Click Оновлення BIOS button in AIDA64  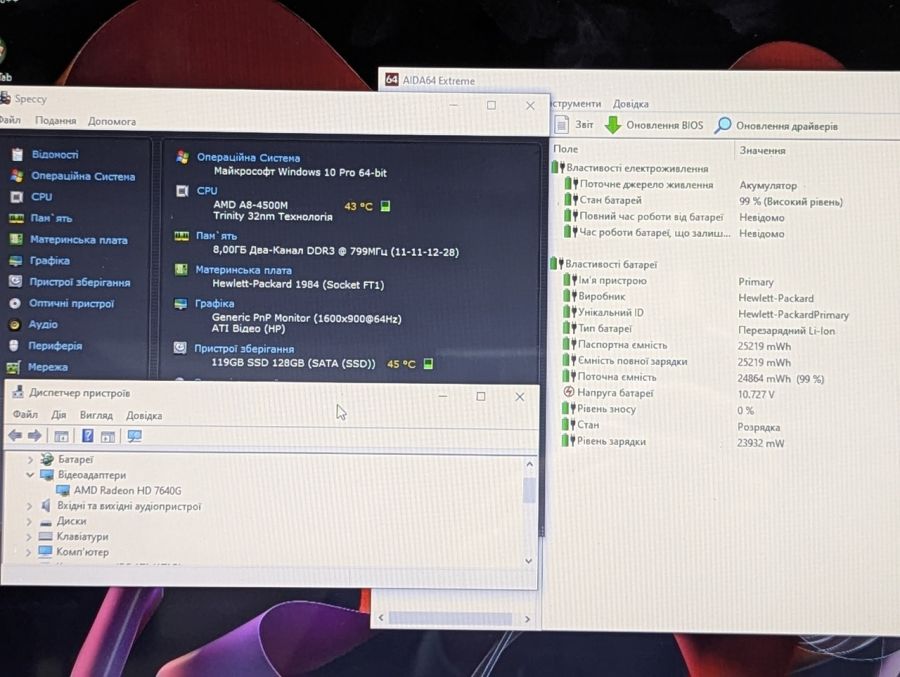654,125
